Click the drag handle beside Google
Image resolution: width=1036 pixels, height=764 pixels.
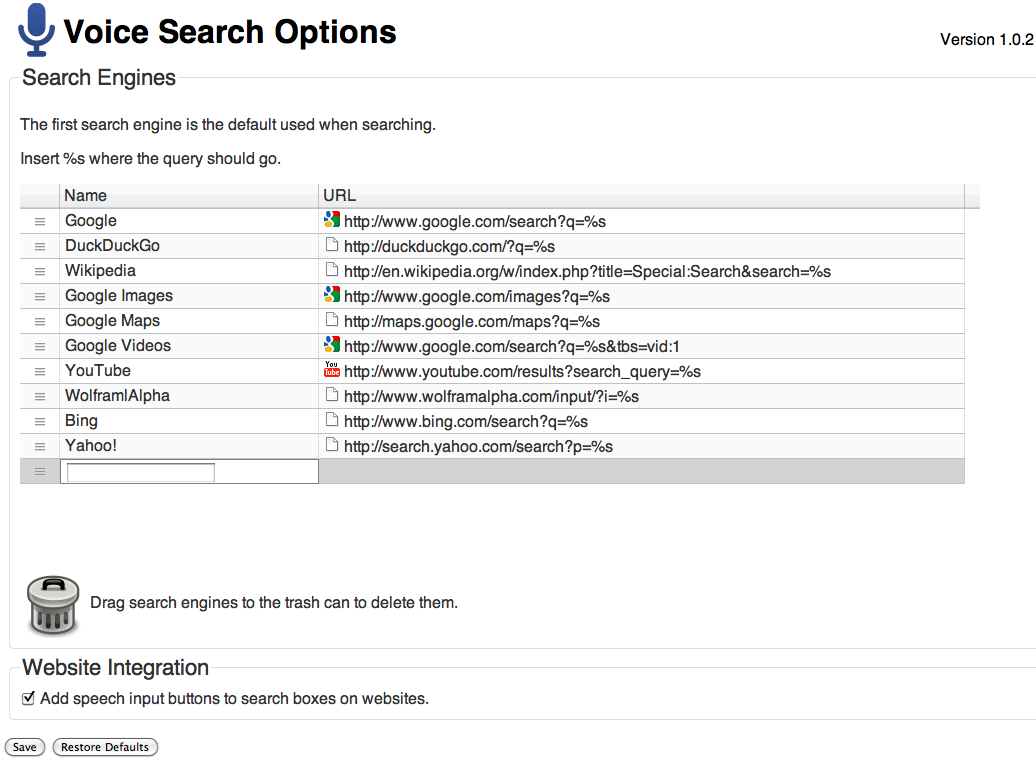[38, 220]
